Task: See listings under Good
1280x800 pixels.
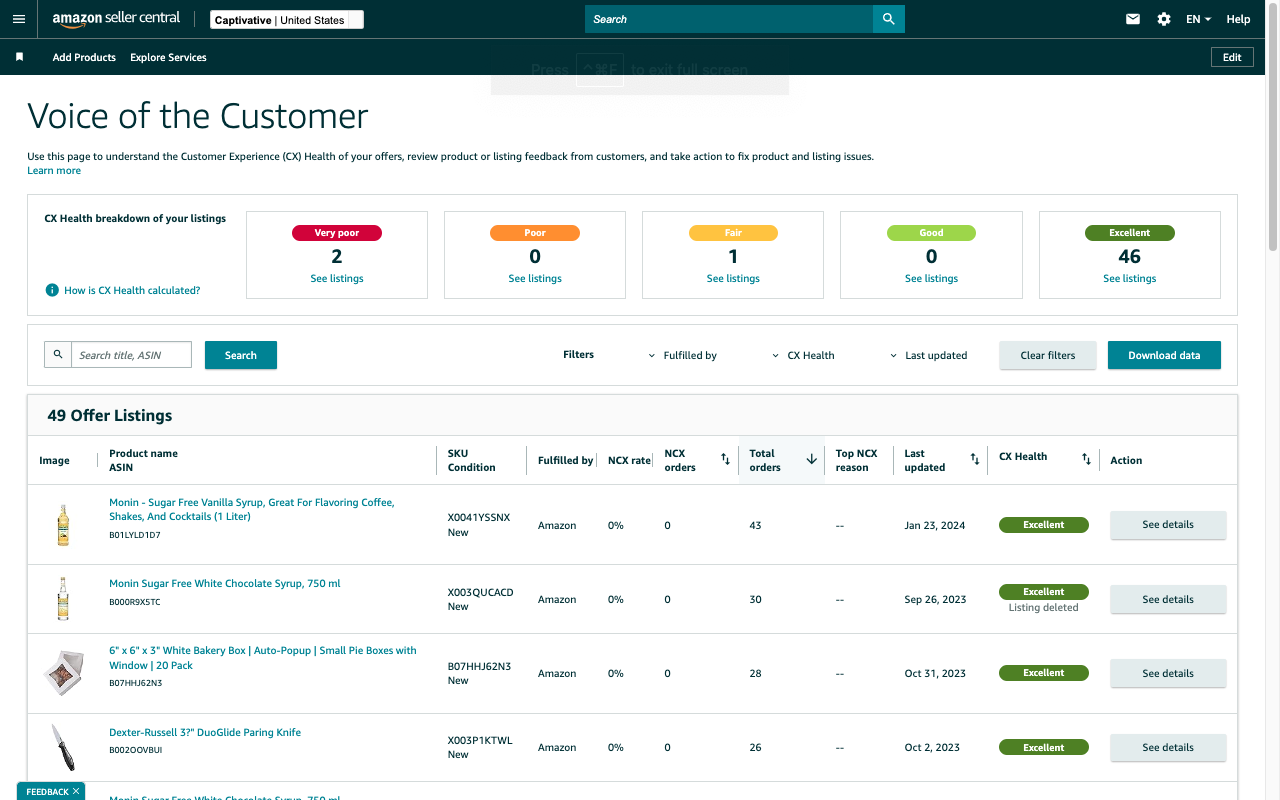Action: pos(931,279)
